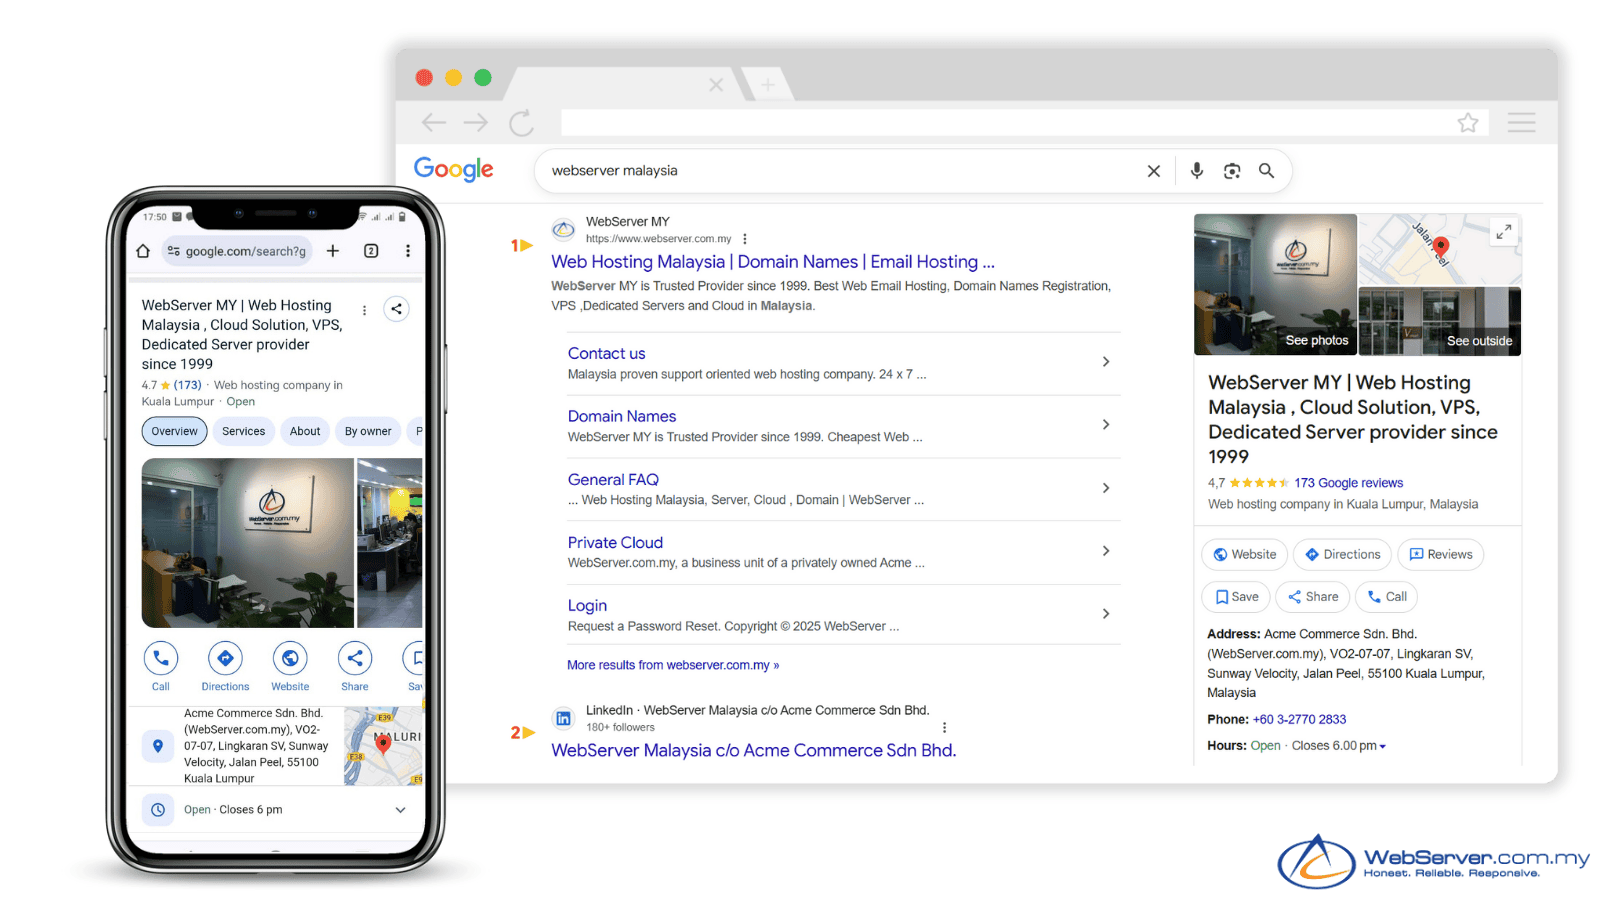Click the See photos thumbnail
Screen dimensions: 1600x900
[x=1275, y=285]
